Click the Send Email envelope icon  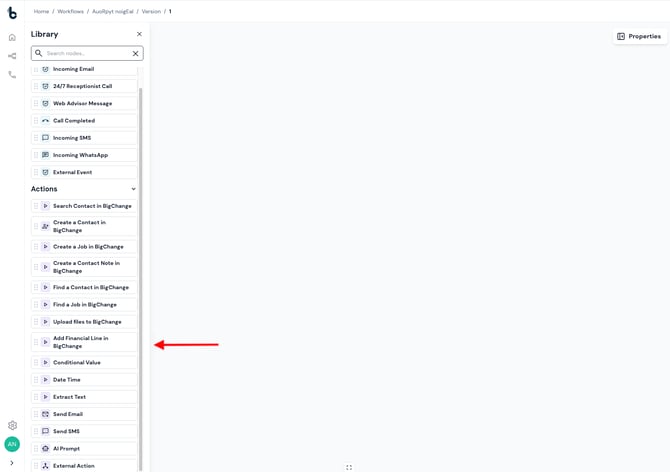click(45, 414)
